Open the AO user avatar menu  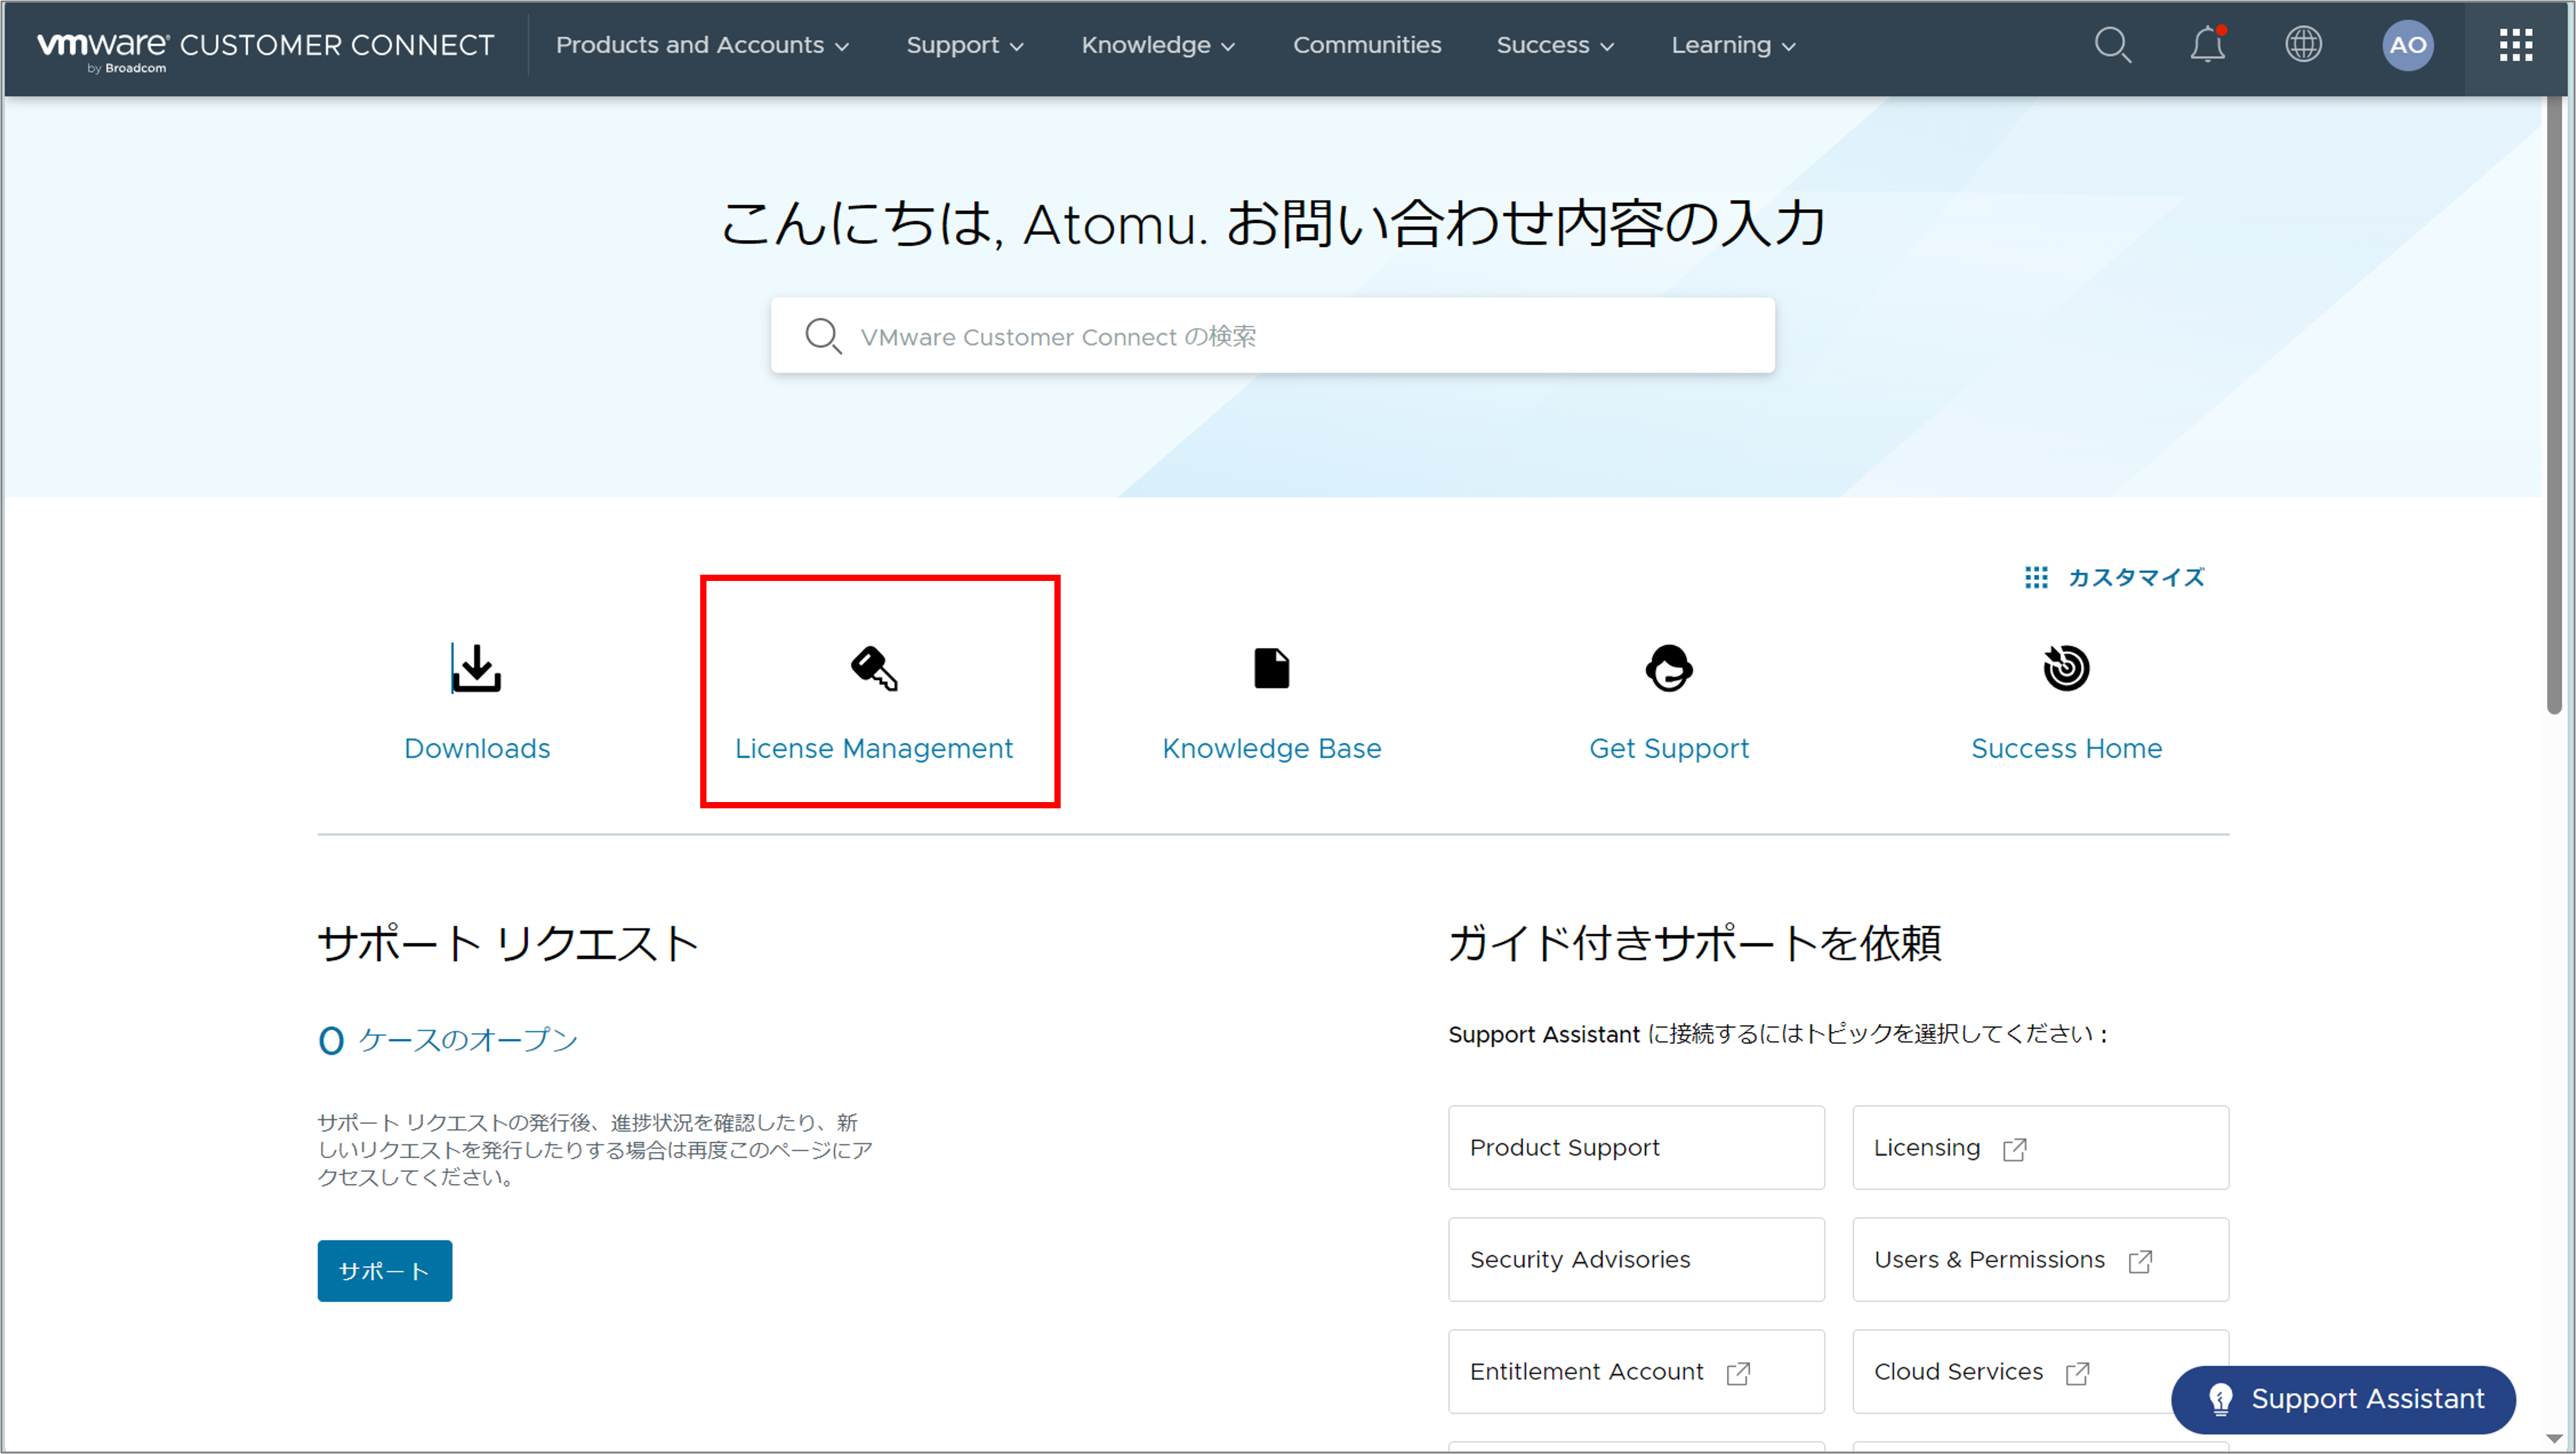pyautogui.click(x=2407, y=45)
